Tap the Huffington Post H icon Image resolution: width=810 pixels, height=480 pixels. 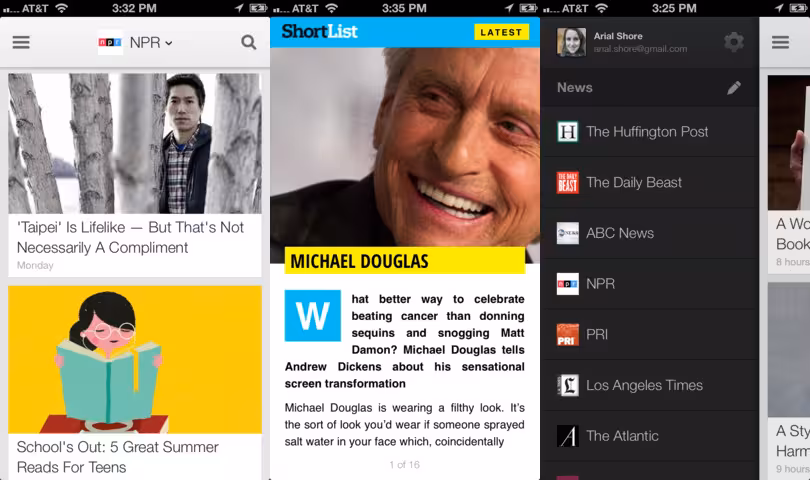click(x=568, y=132)
